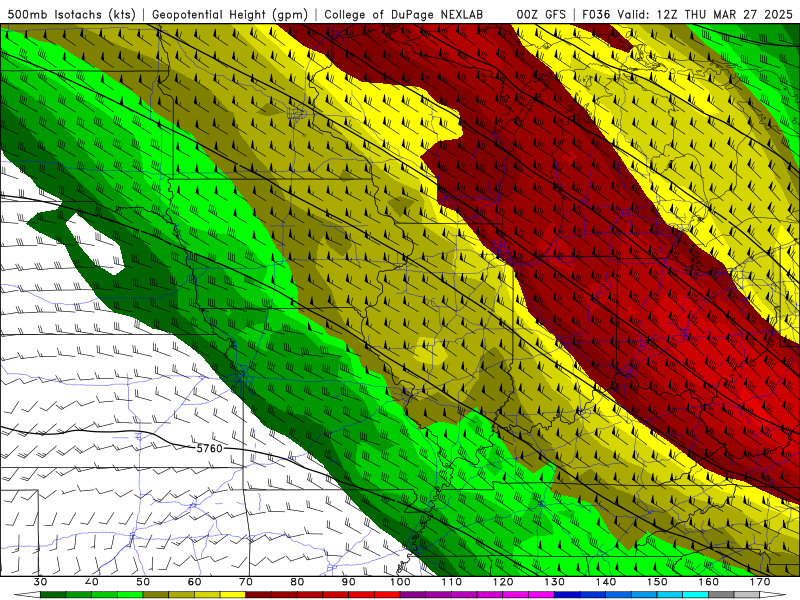
Task: Click the '90' value on the color scale
Action: tap(348, 582)
